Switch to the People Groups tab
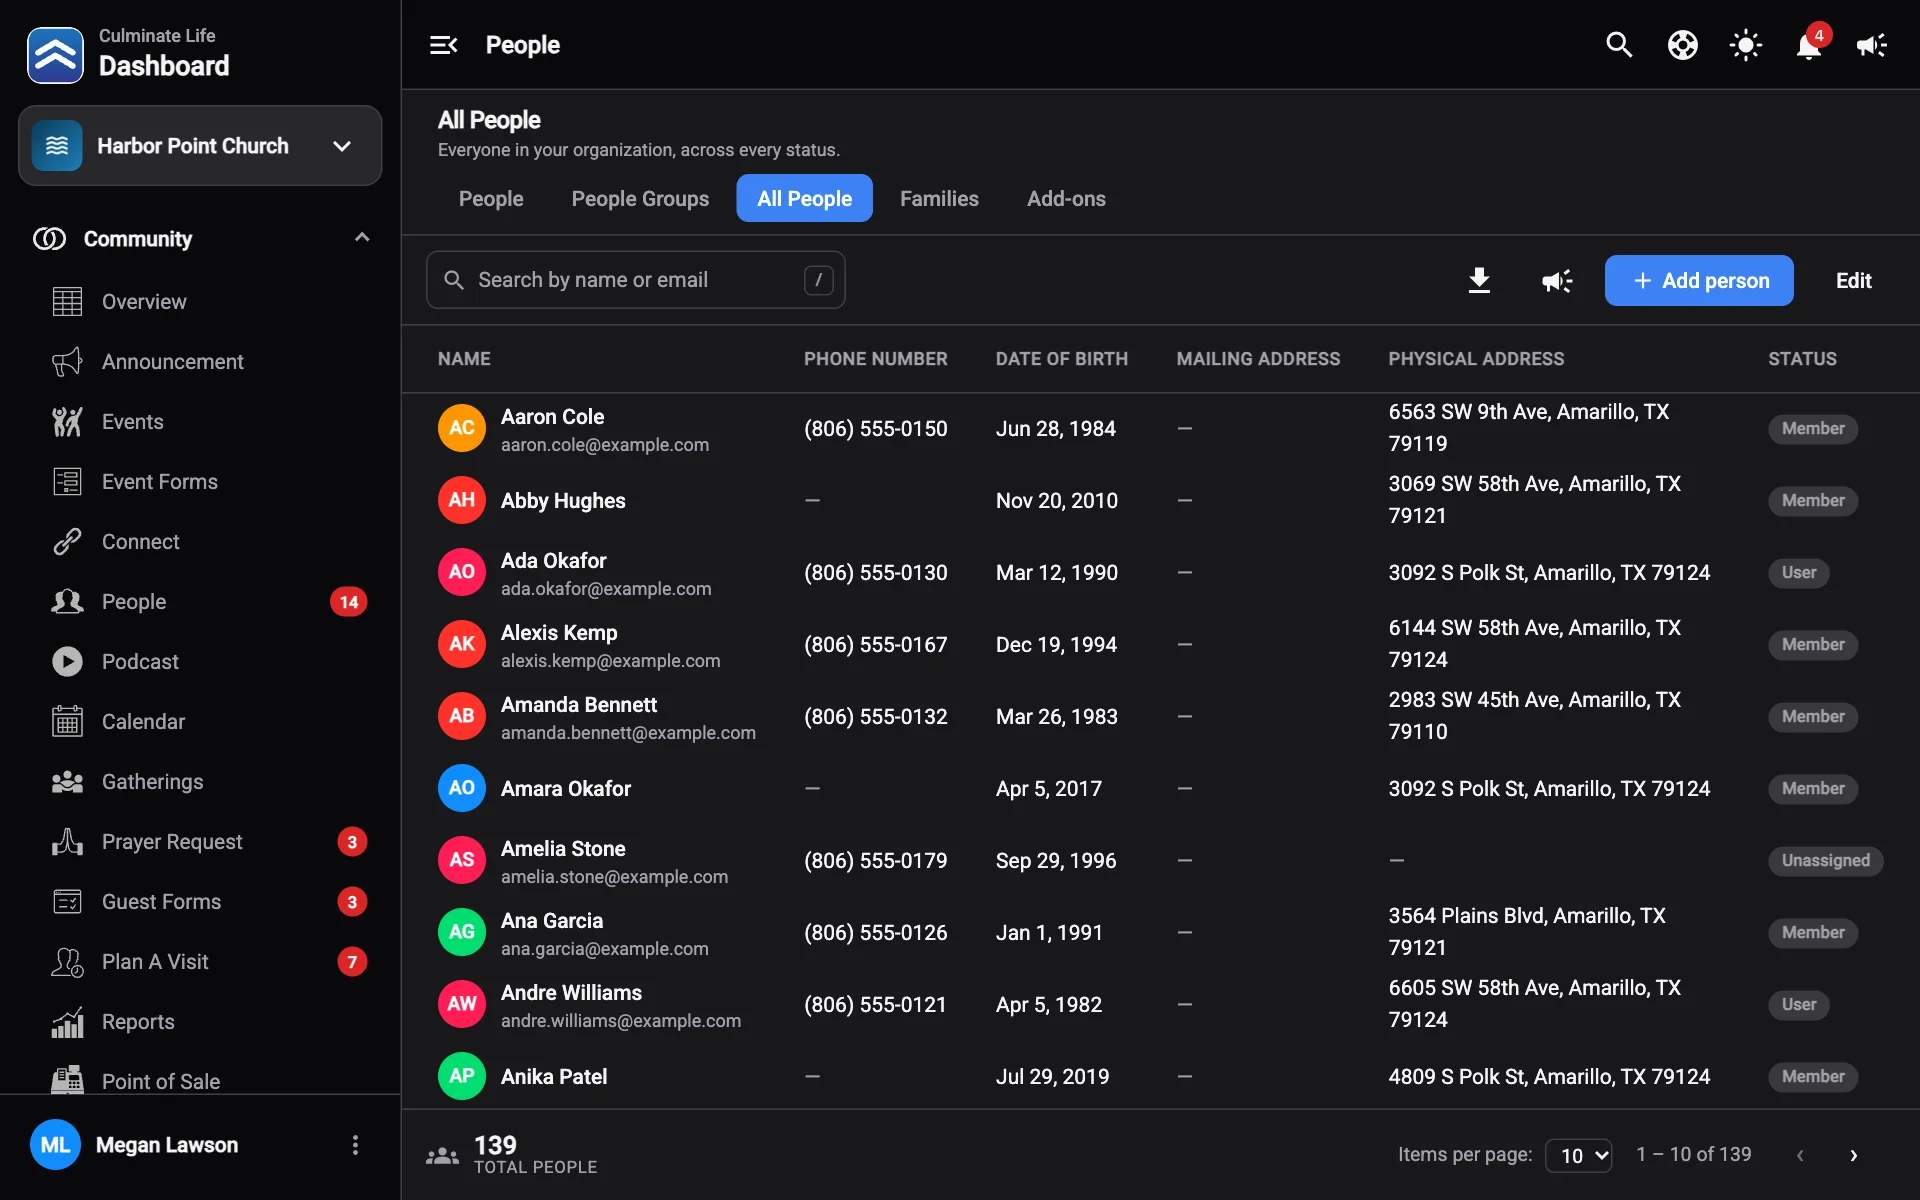 (x=640, y=199)
